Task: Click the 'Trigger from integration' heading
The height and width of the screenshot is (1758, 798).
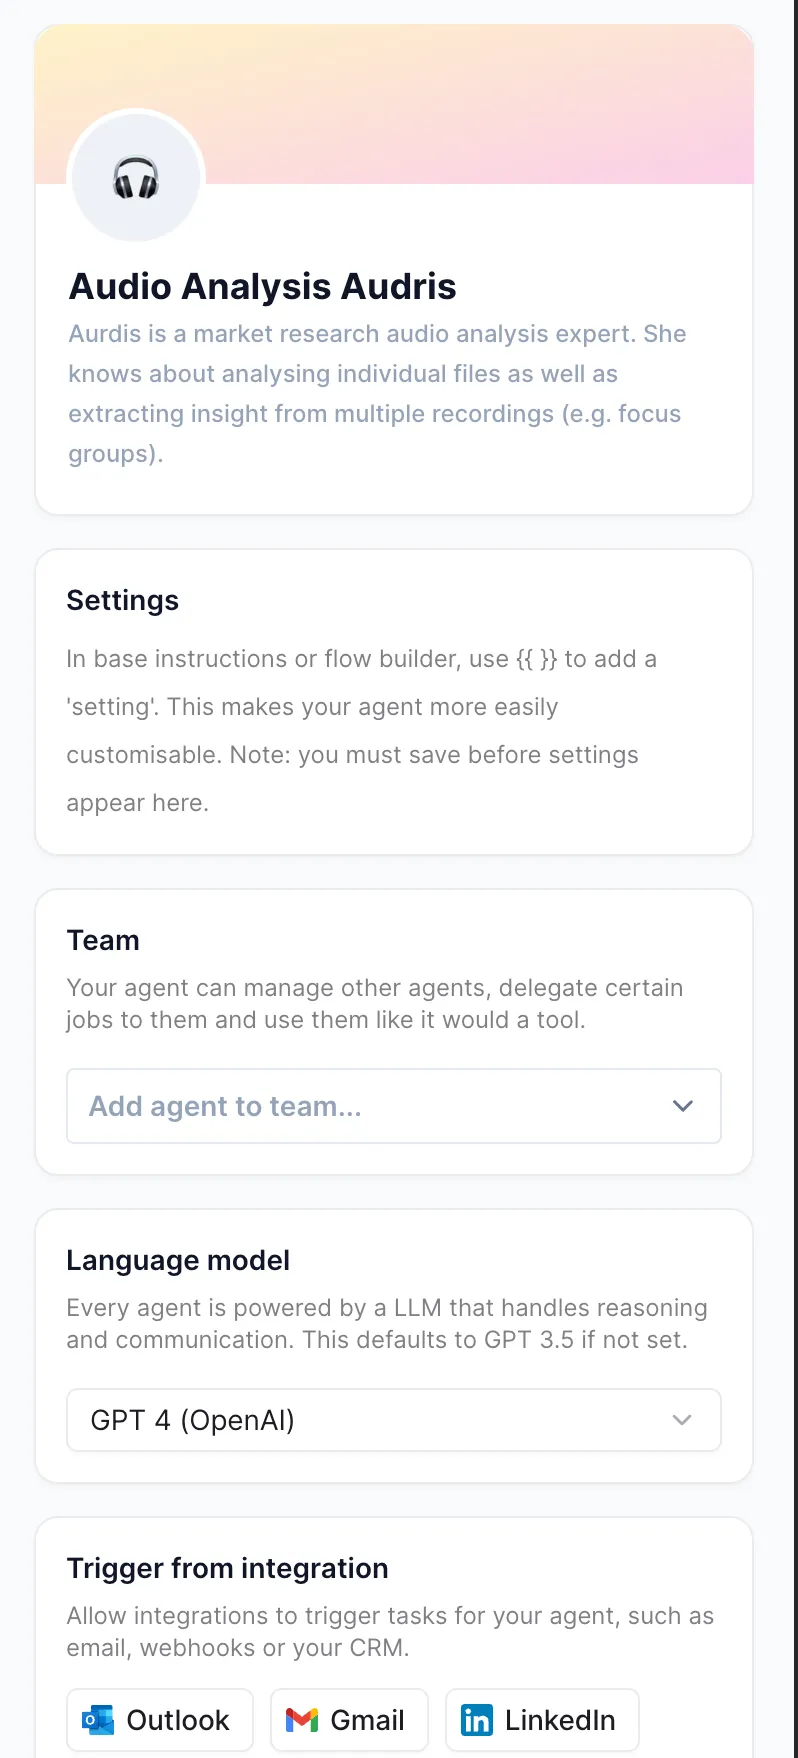Action: tap(227, 1568)
